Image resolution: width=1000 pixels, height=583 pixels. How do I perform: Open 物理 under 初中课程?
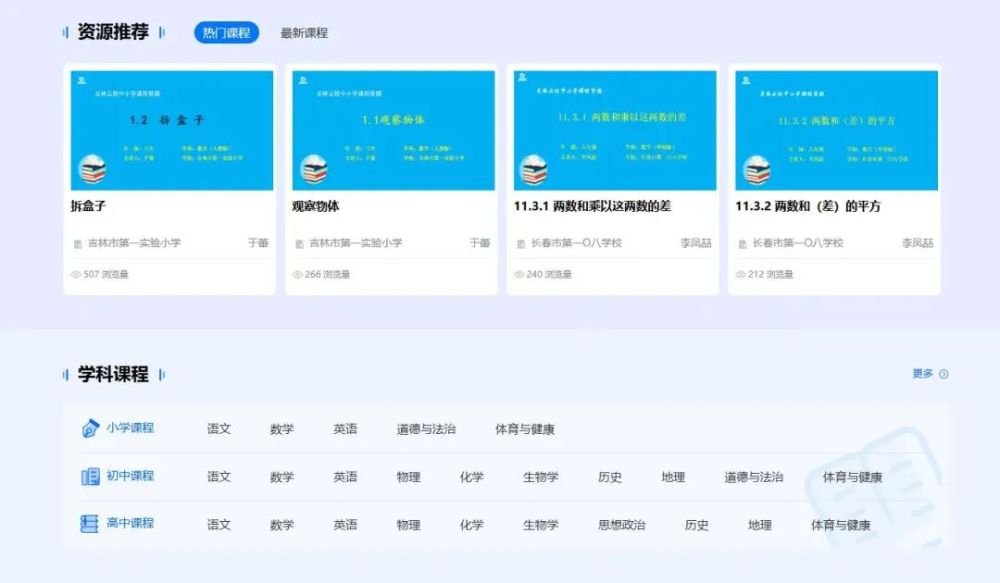408,477
